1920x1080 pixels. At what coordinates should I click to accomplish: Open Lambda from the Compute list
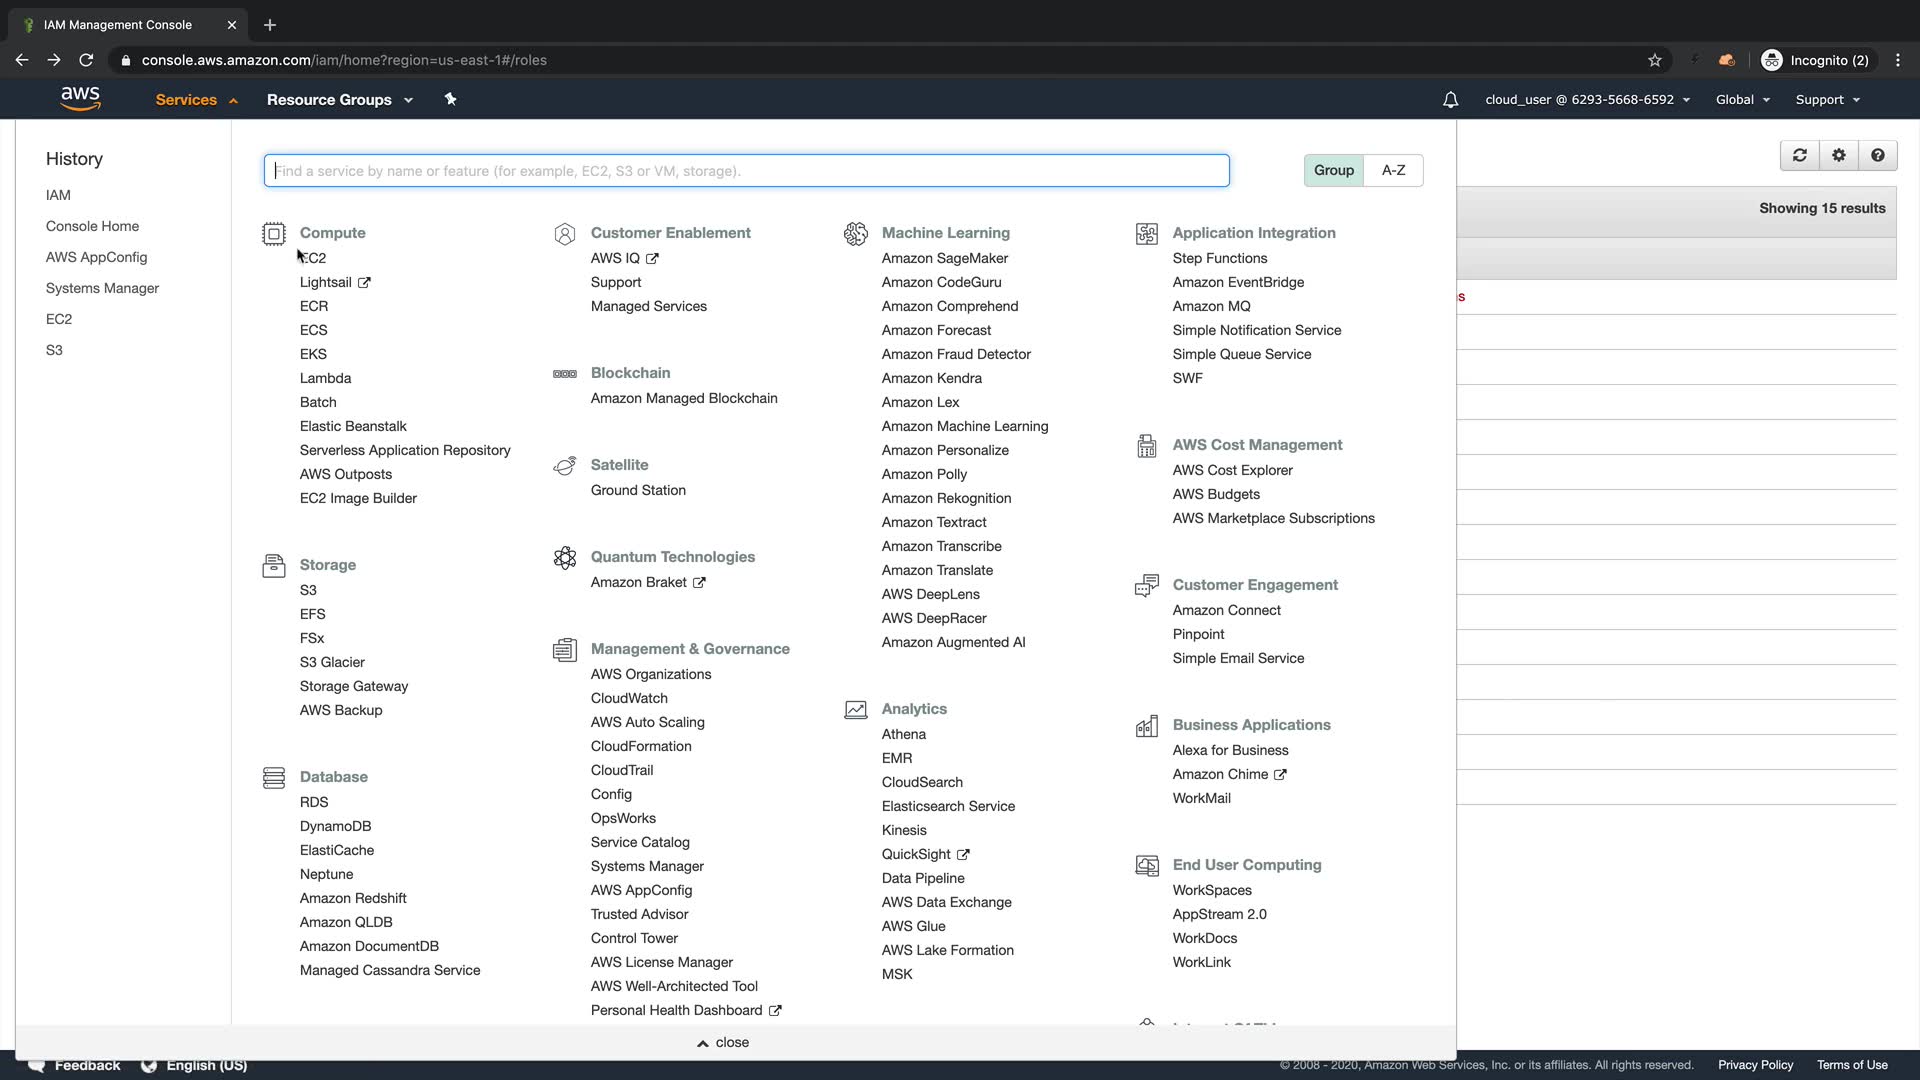click(325, 378)
